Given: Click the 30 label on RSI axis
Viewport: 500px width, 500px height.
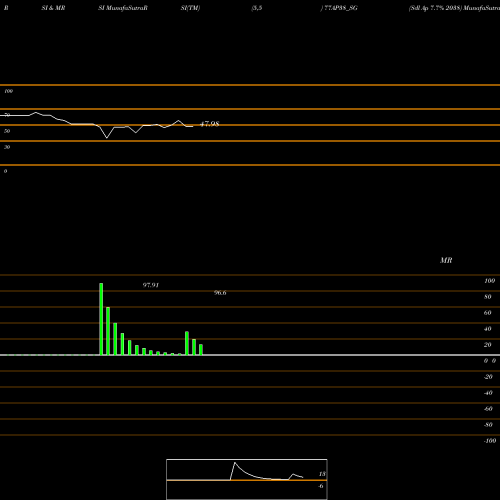Looking at the screenshot, I should point(7,147).
